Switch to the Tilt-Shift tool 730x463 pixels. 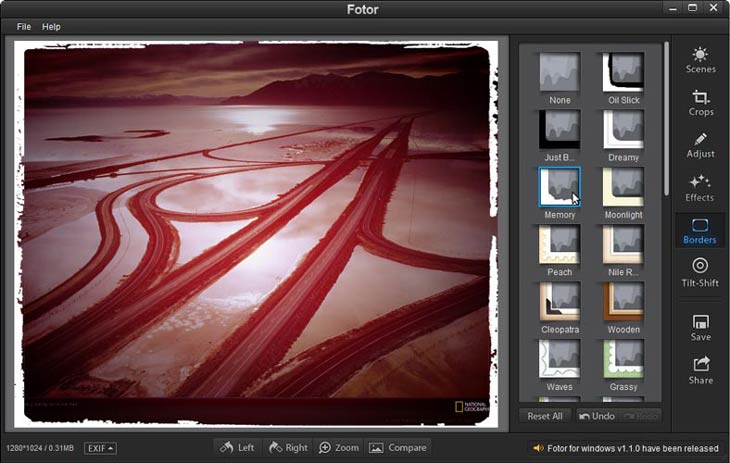(700, 272)
